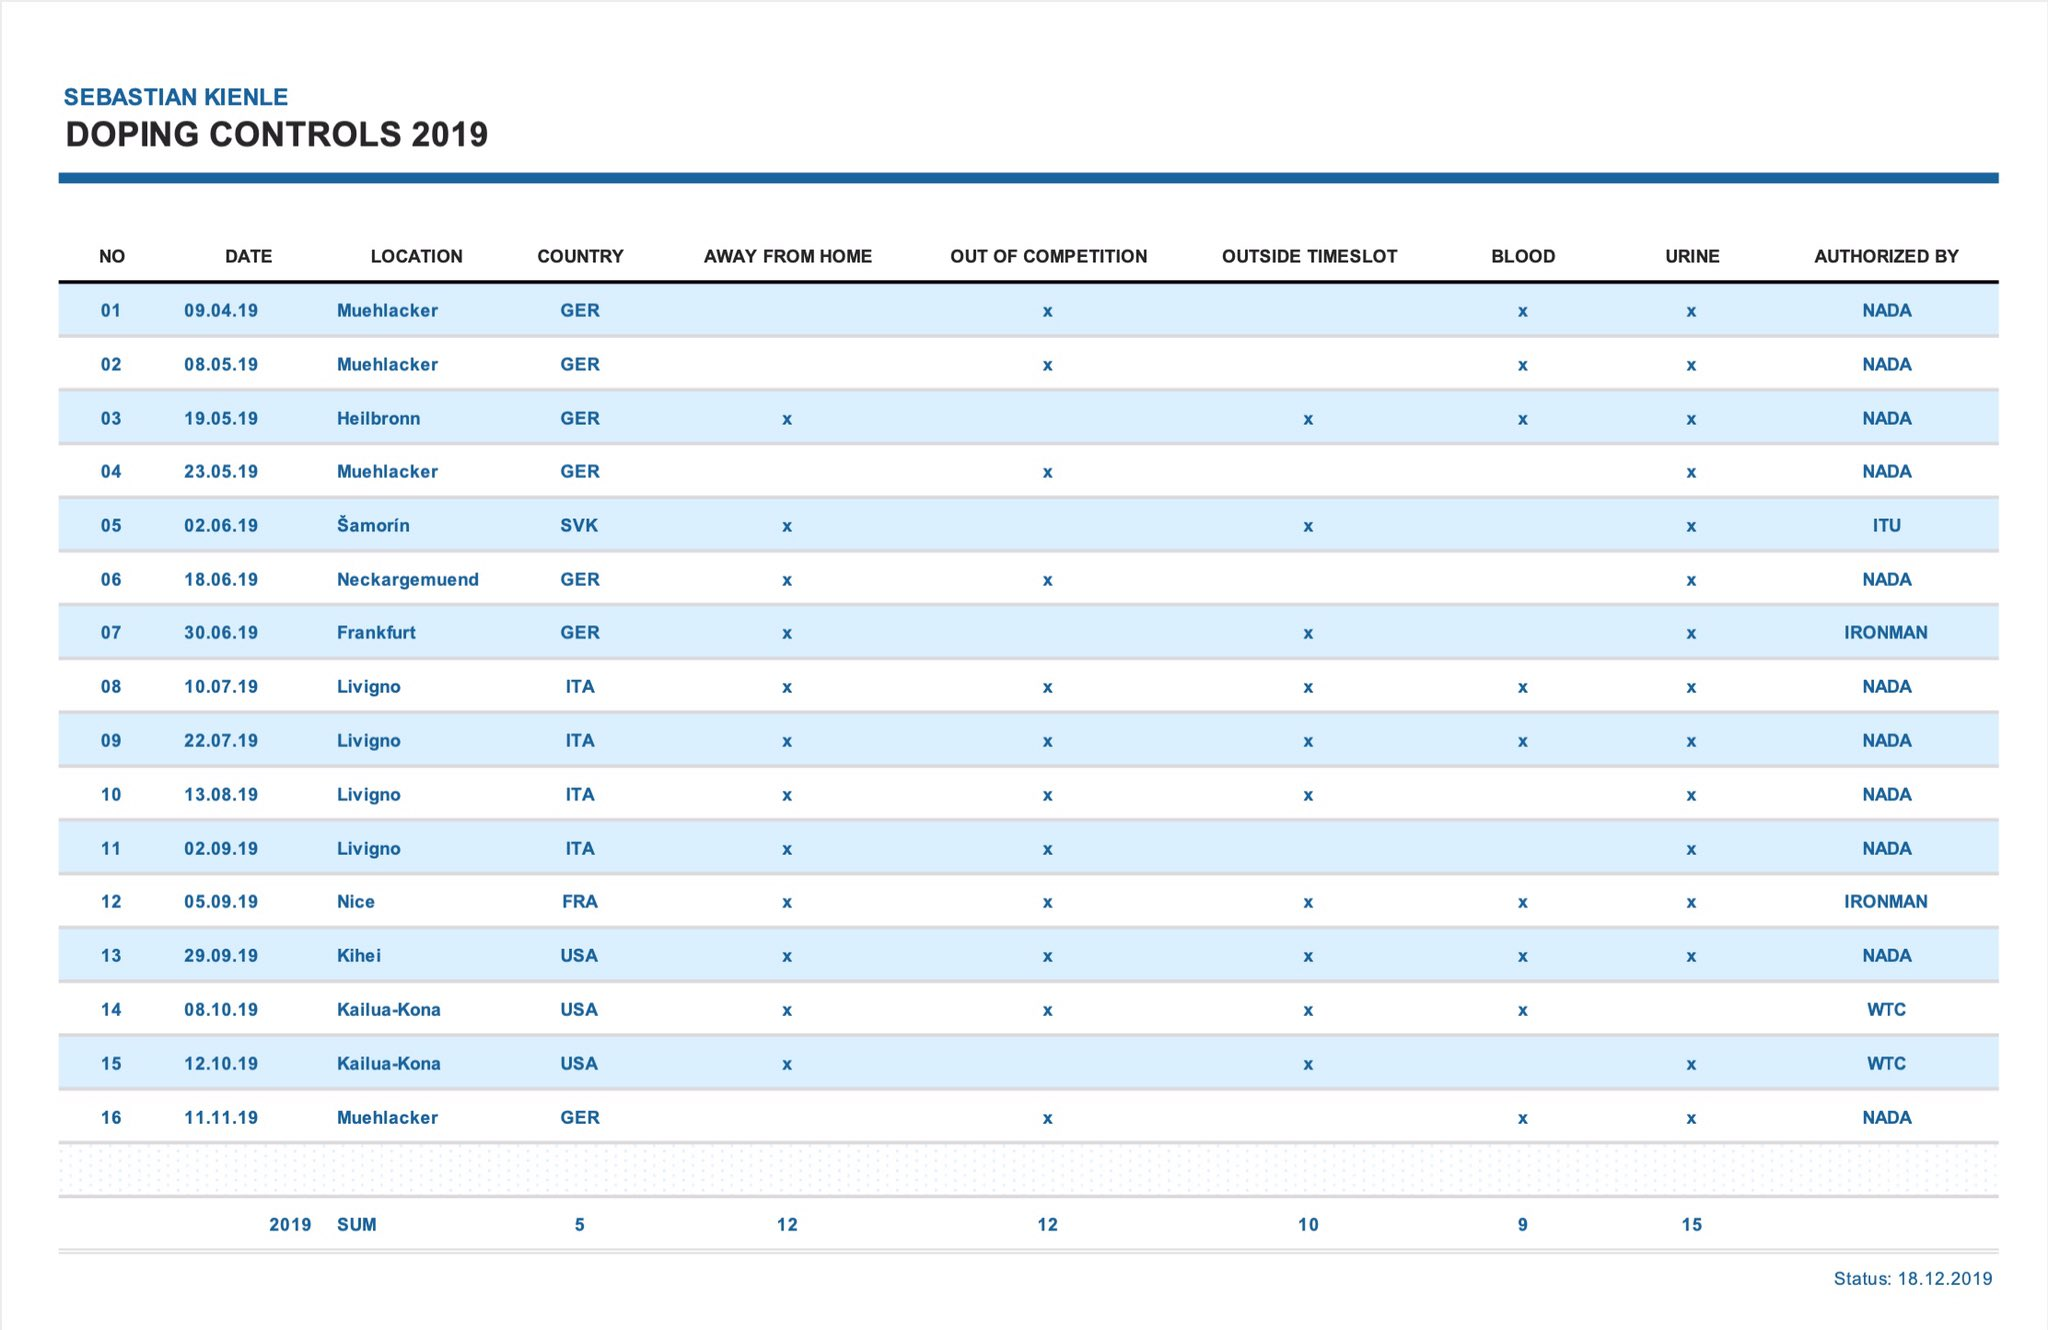
Task: Select the Nice location cell
Action: point(355,901)
